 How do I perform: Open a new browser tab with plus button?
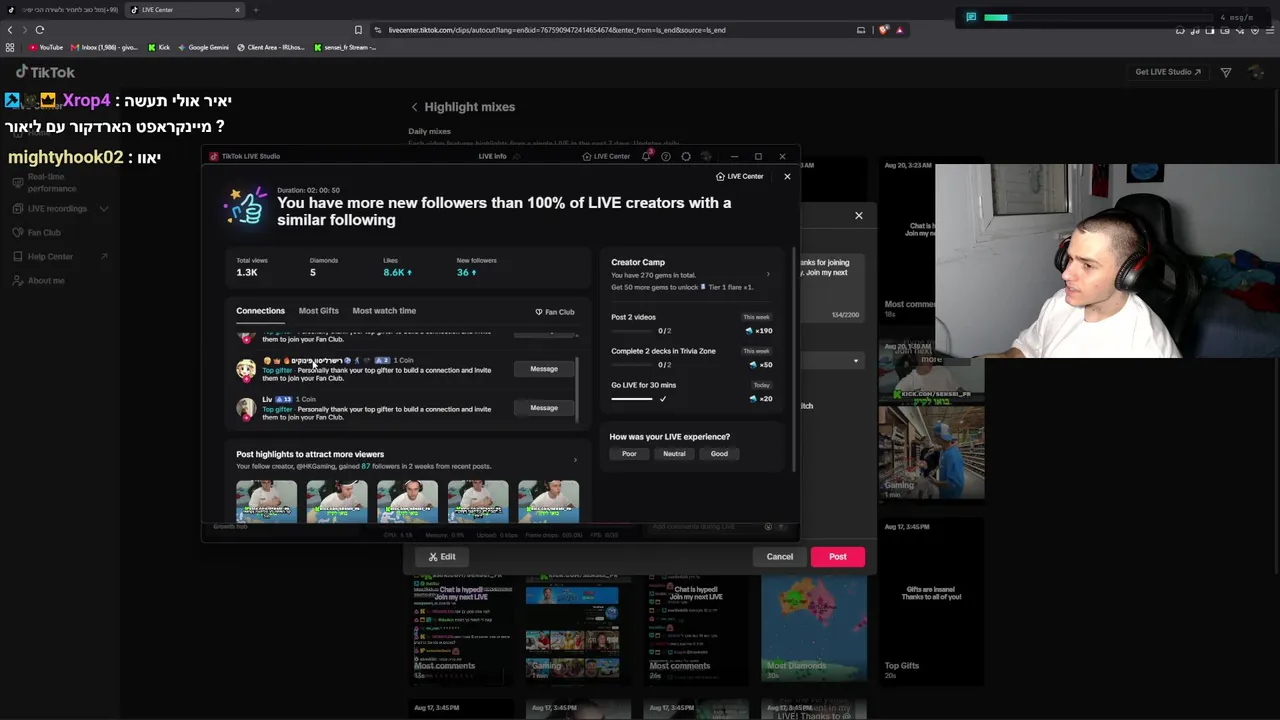(256, 10)
